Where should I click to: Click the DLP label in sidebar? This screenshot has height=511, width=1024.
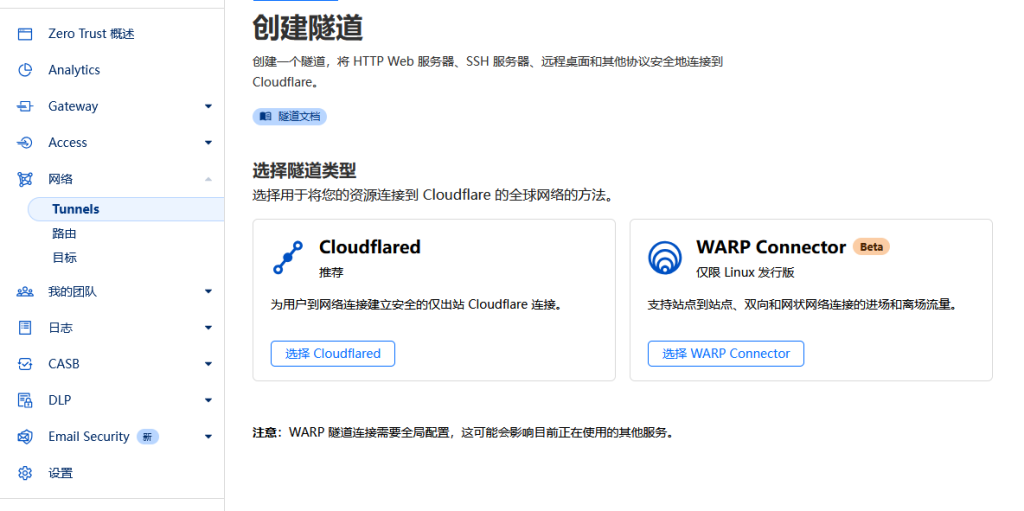pyautogui.click(x=60, y=400)
